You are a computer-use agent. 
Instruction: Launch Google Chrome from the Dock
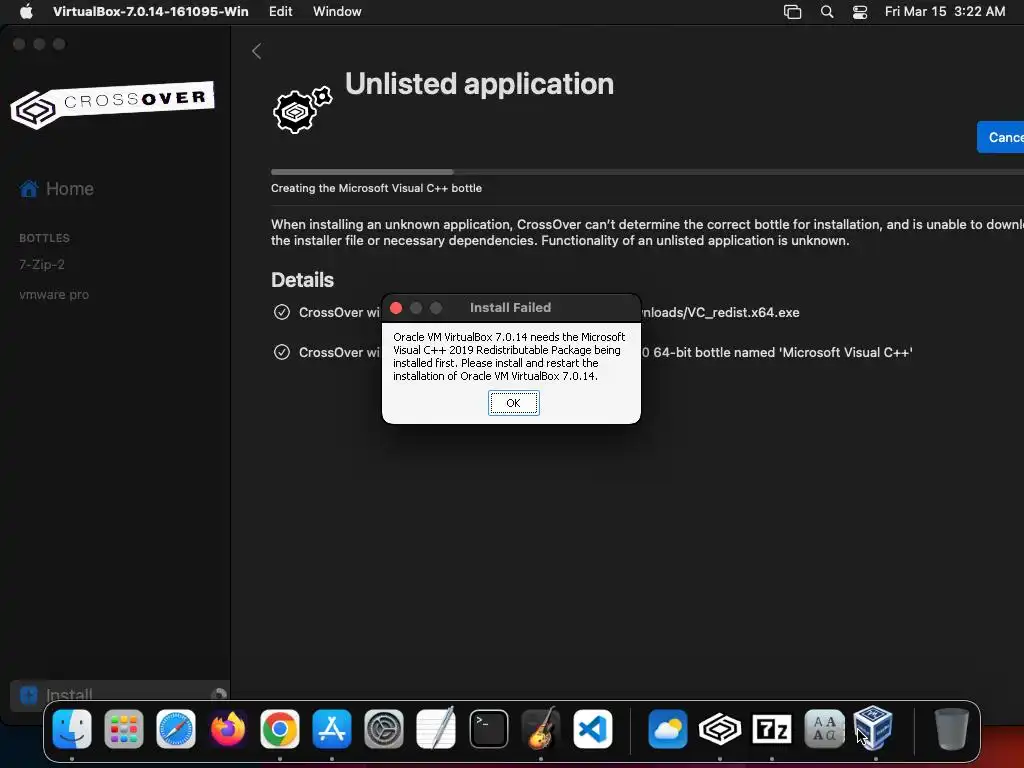(280, 729)
